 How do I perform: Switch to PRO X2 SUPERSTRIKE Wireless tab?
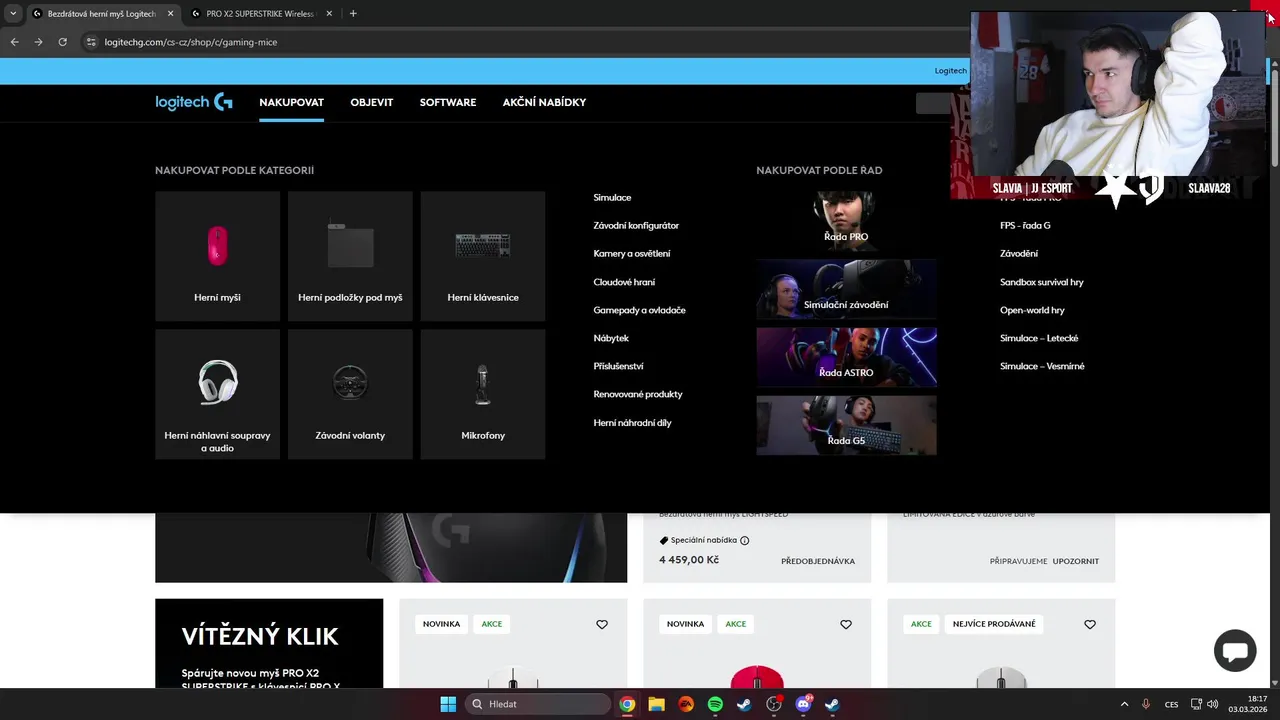tap(260, 14)
